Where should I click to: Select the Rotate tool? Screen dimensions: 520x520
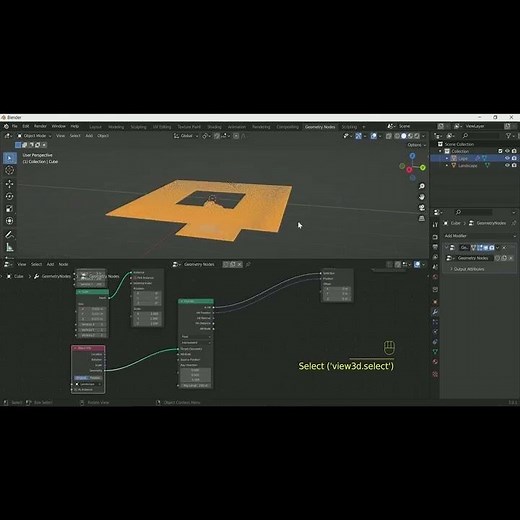[x=10, y=196]
